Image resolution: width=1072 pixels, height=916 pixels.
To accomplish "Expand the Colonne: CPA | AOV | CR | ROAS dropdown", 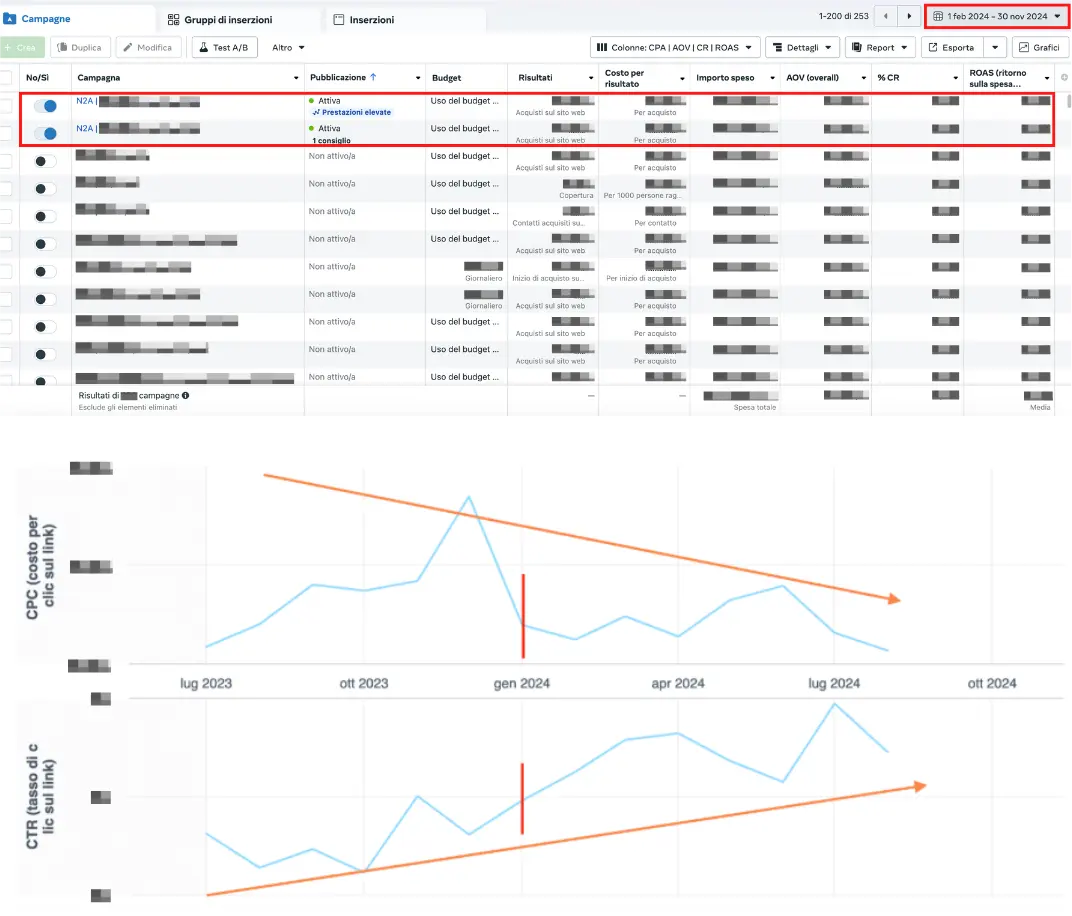I will click(674, 47).
